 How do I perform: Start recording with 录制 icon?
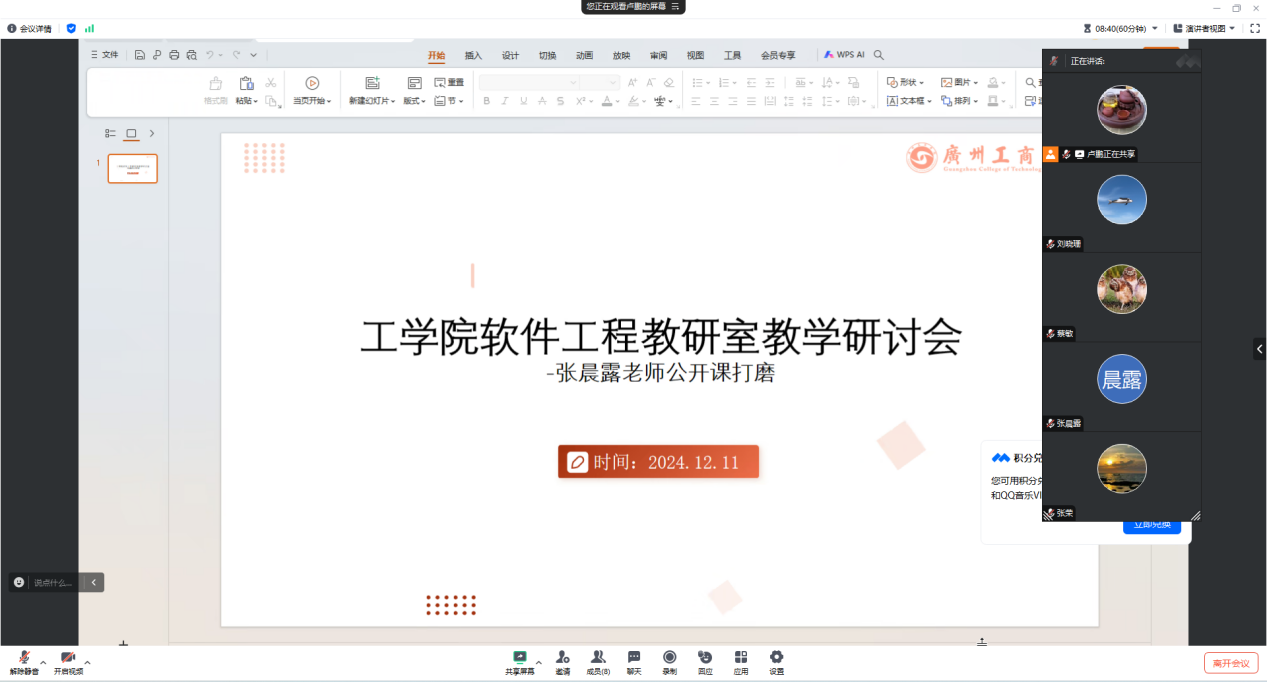pyautogui.click(x=669, y=661)
